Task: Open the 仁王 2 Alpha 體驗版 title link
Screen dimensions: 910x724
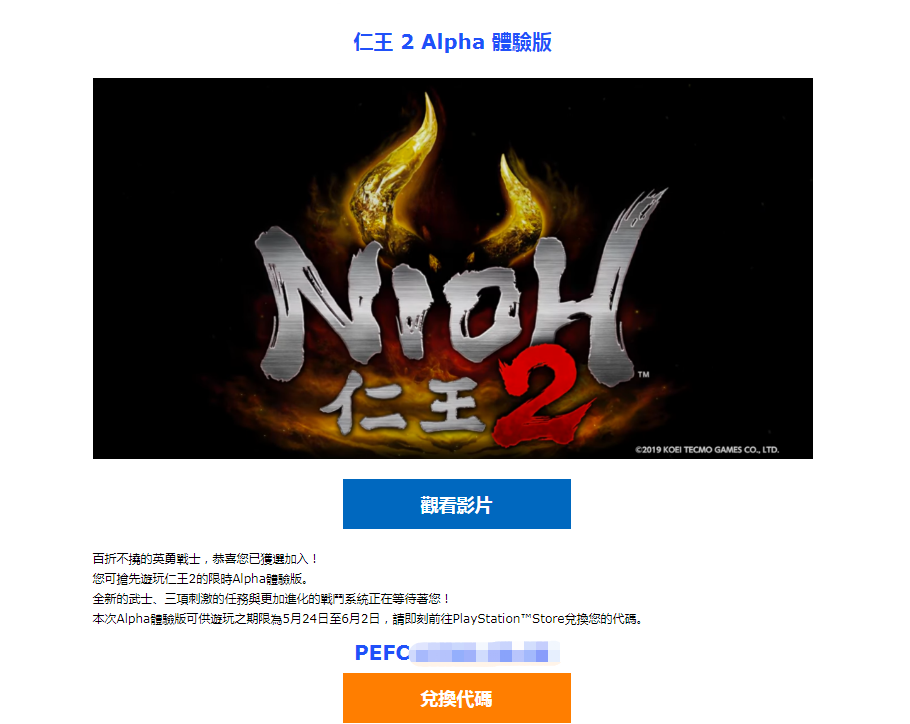Action: (x=453, y=42)
